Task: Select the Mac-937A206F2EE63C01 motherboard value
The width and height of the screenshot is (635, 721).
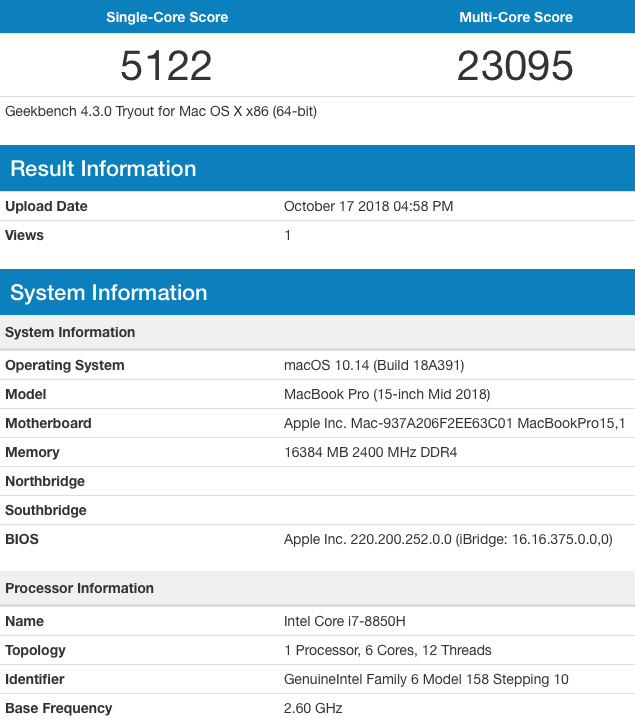Action: click(x=454, y=423)
